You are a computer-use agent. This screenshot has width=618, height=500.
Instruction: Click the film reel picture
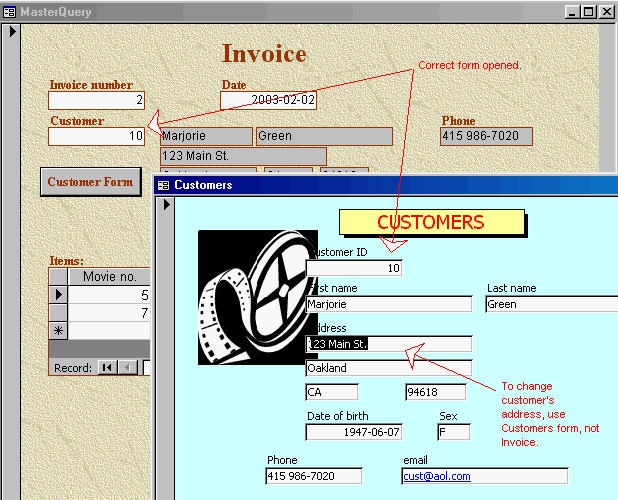pos(258,297)
